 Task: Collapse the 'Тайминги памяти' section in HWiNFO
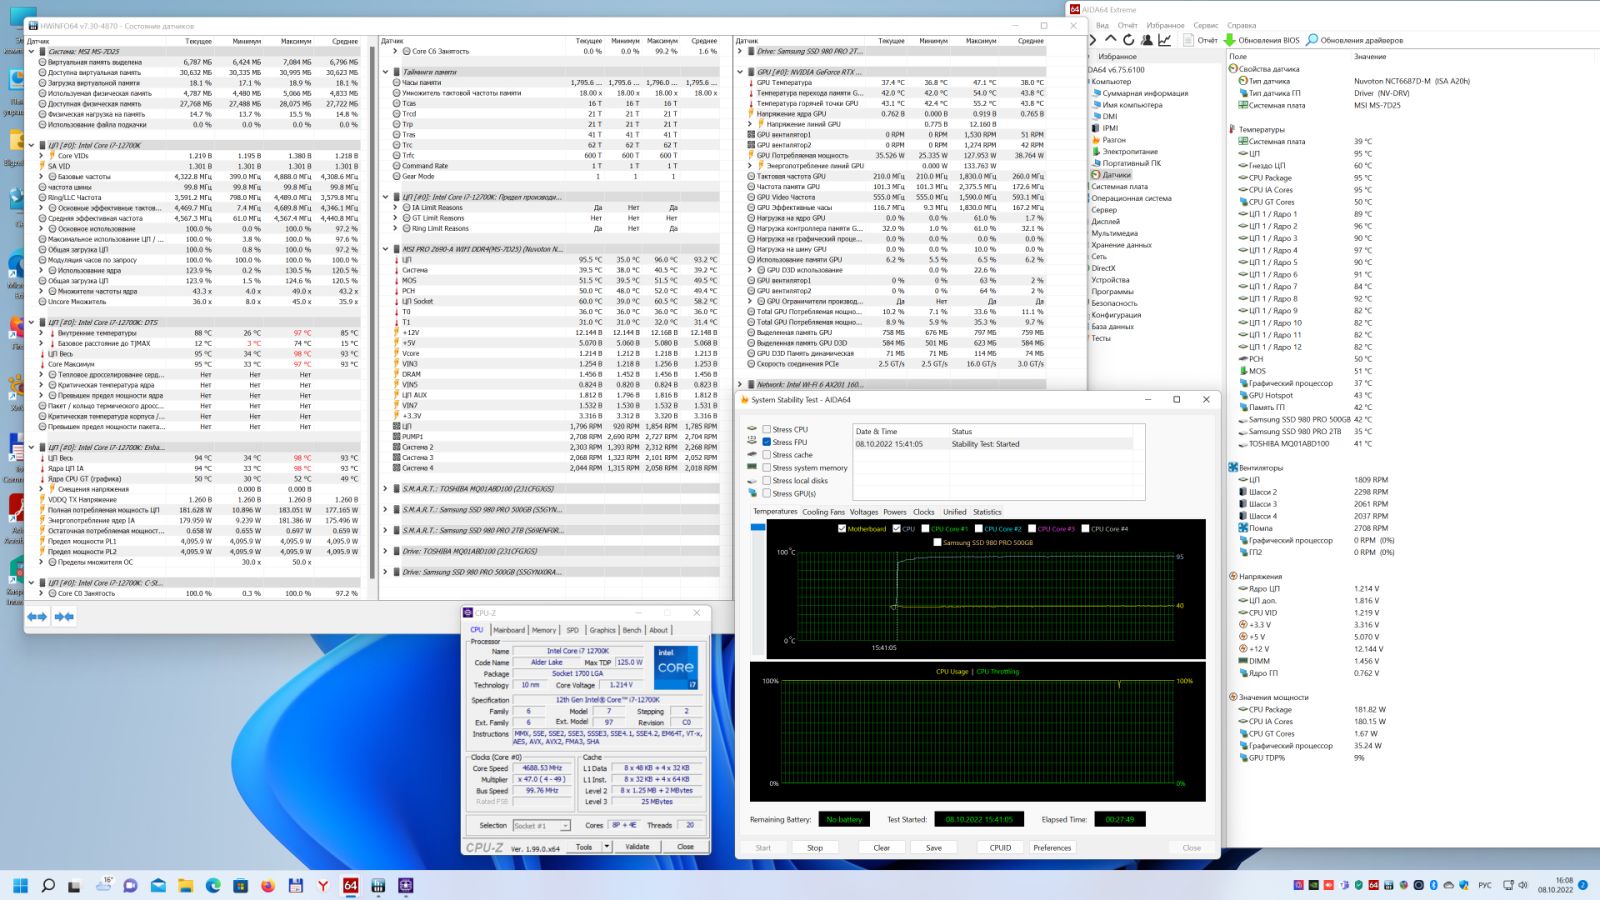pyautogui.click(x=385, y=72)
